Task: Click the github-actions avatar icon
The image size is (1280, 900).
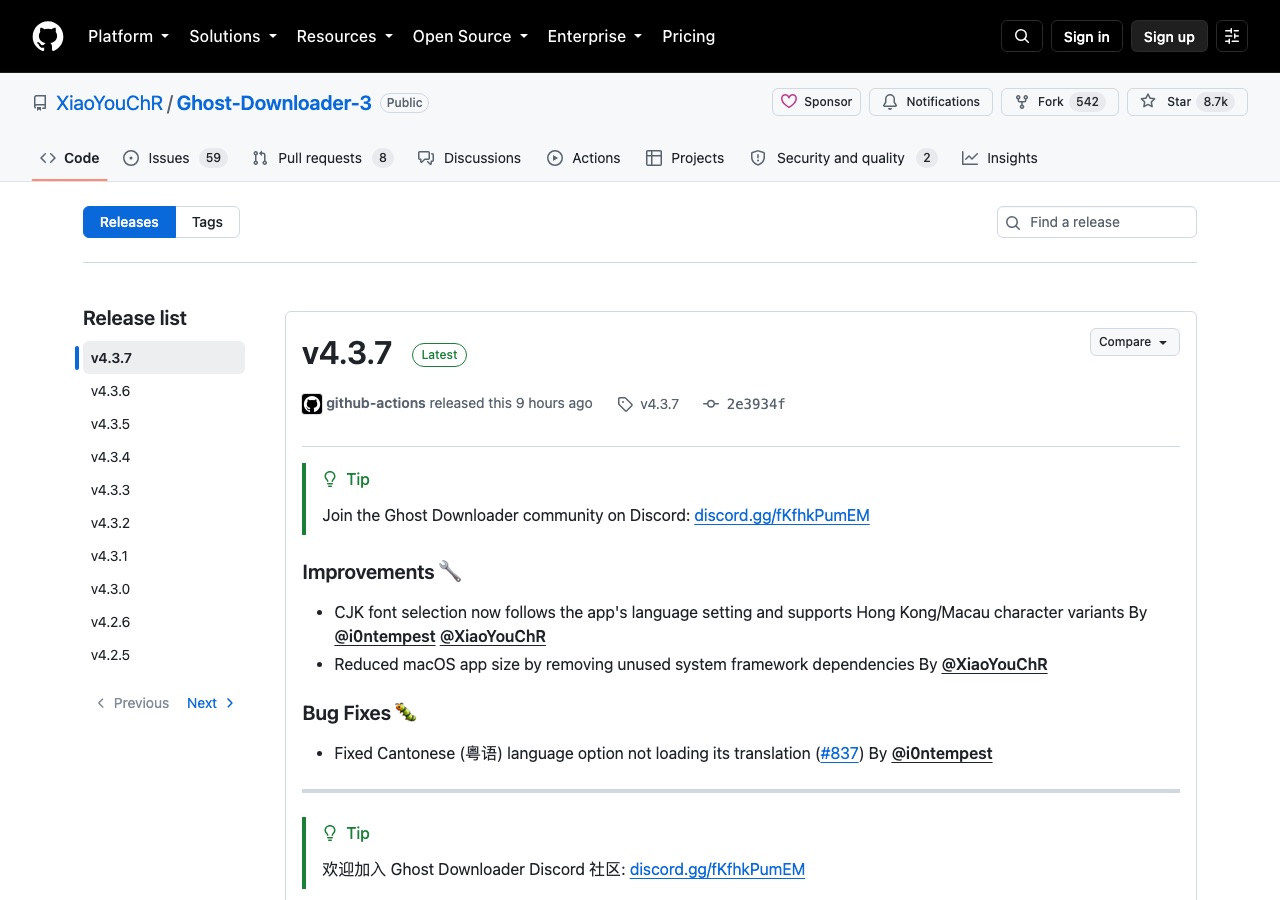Action: [x=312, y=404]
